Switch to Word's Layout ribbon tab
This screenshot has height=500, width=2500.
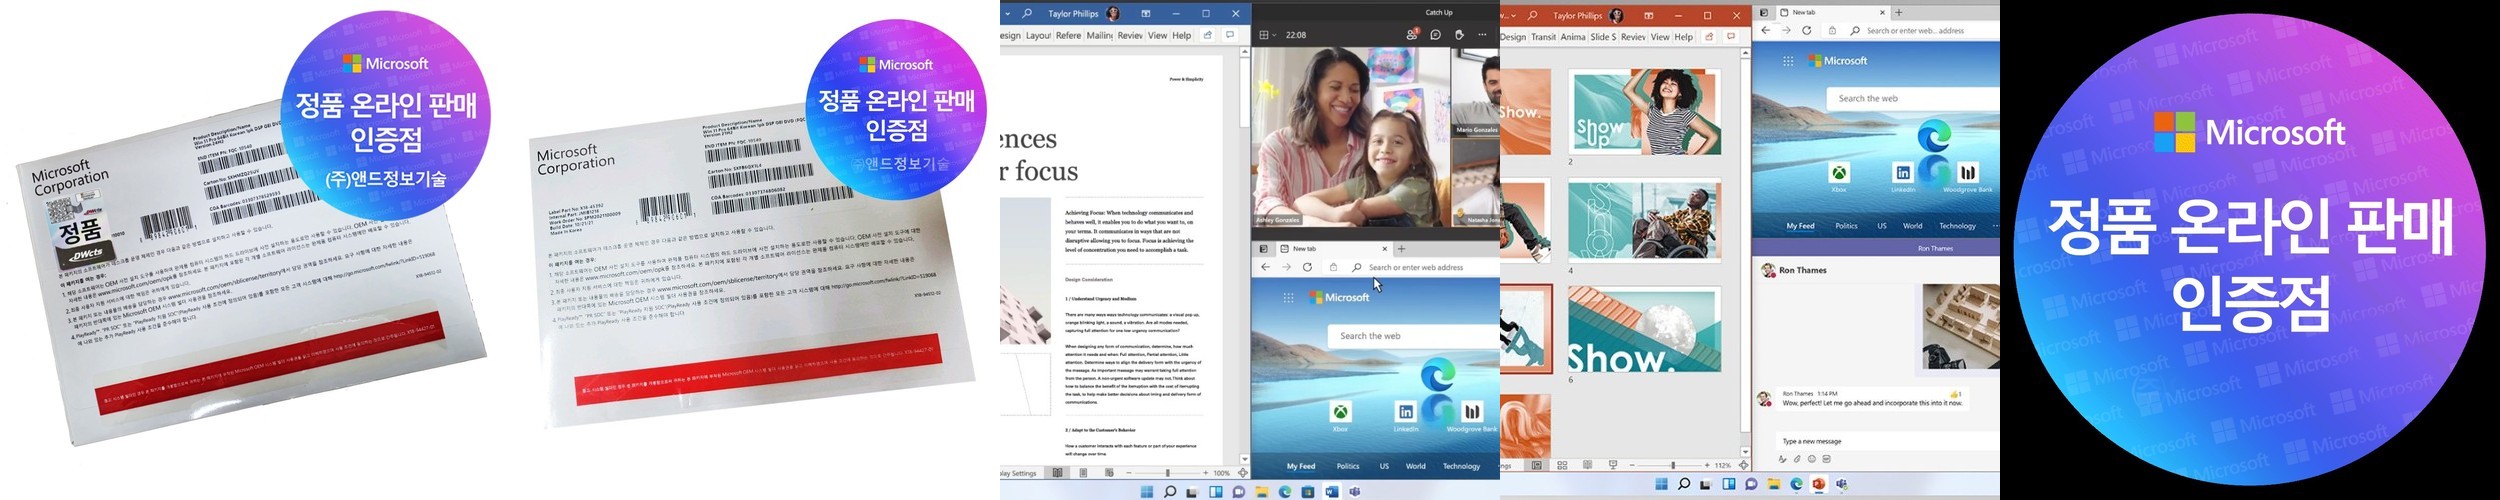point(1038,35)
